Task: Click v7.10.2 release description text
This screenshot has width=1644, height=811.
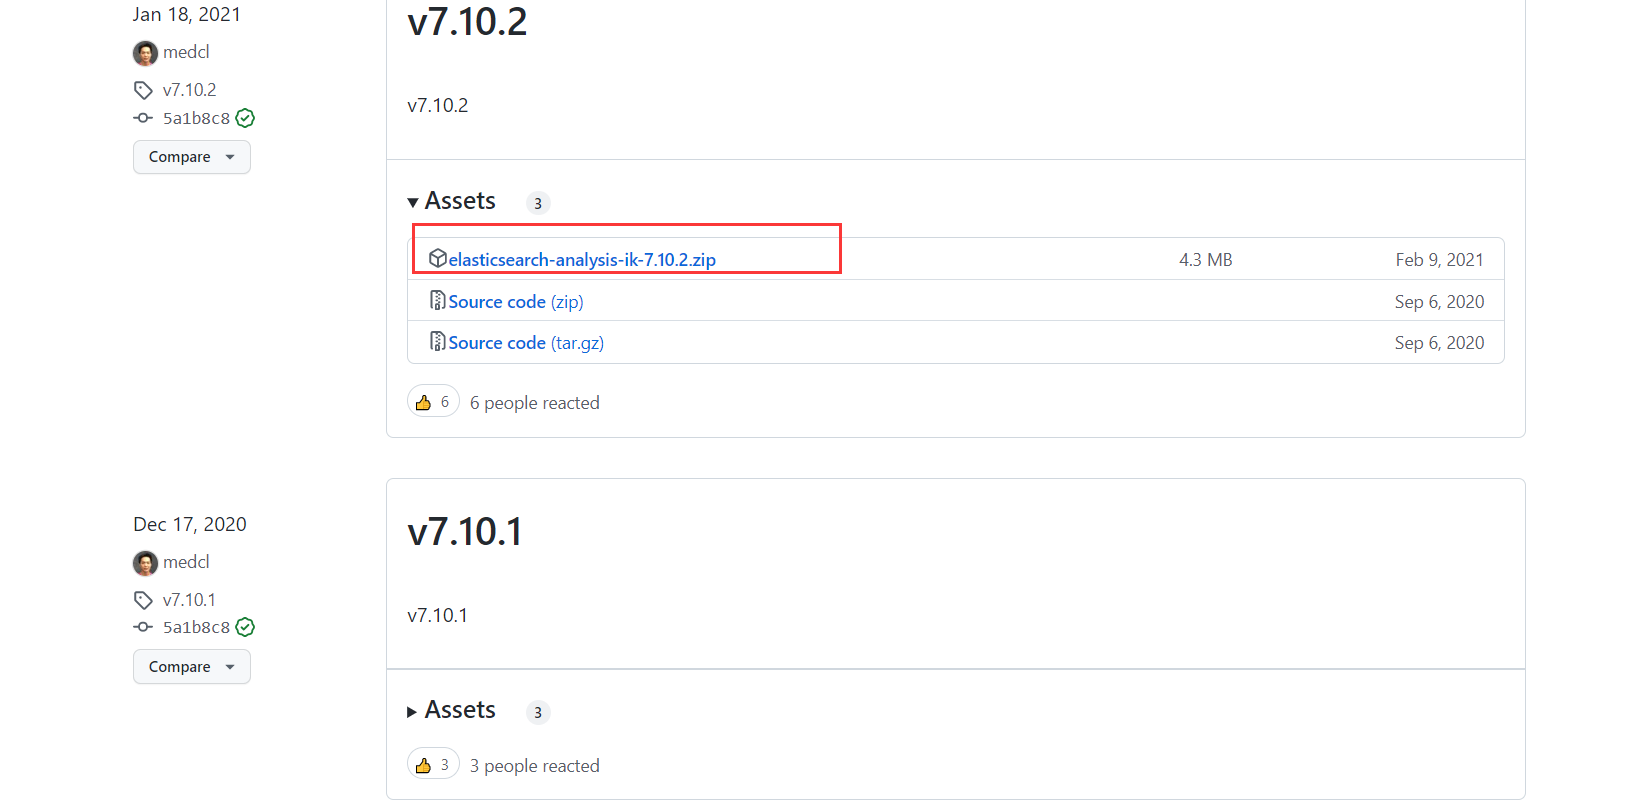Action: 438,106
